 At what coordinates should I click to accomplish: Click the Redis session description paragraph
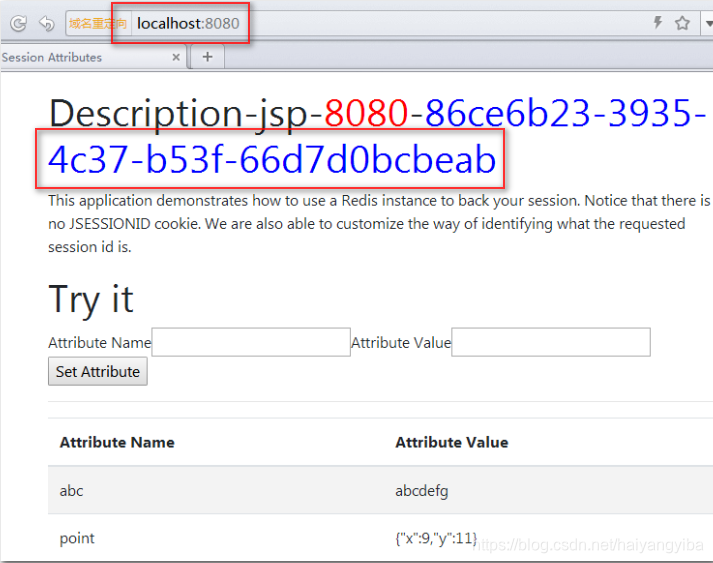pyautogui.click(x=379, y=224)
